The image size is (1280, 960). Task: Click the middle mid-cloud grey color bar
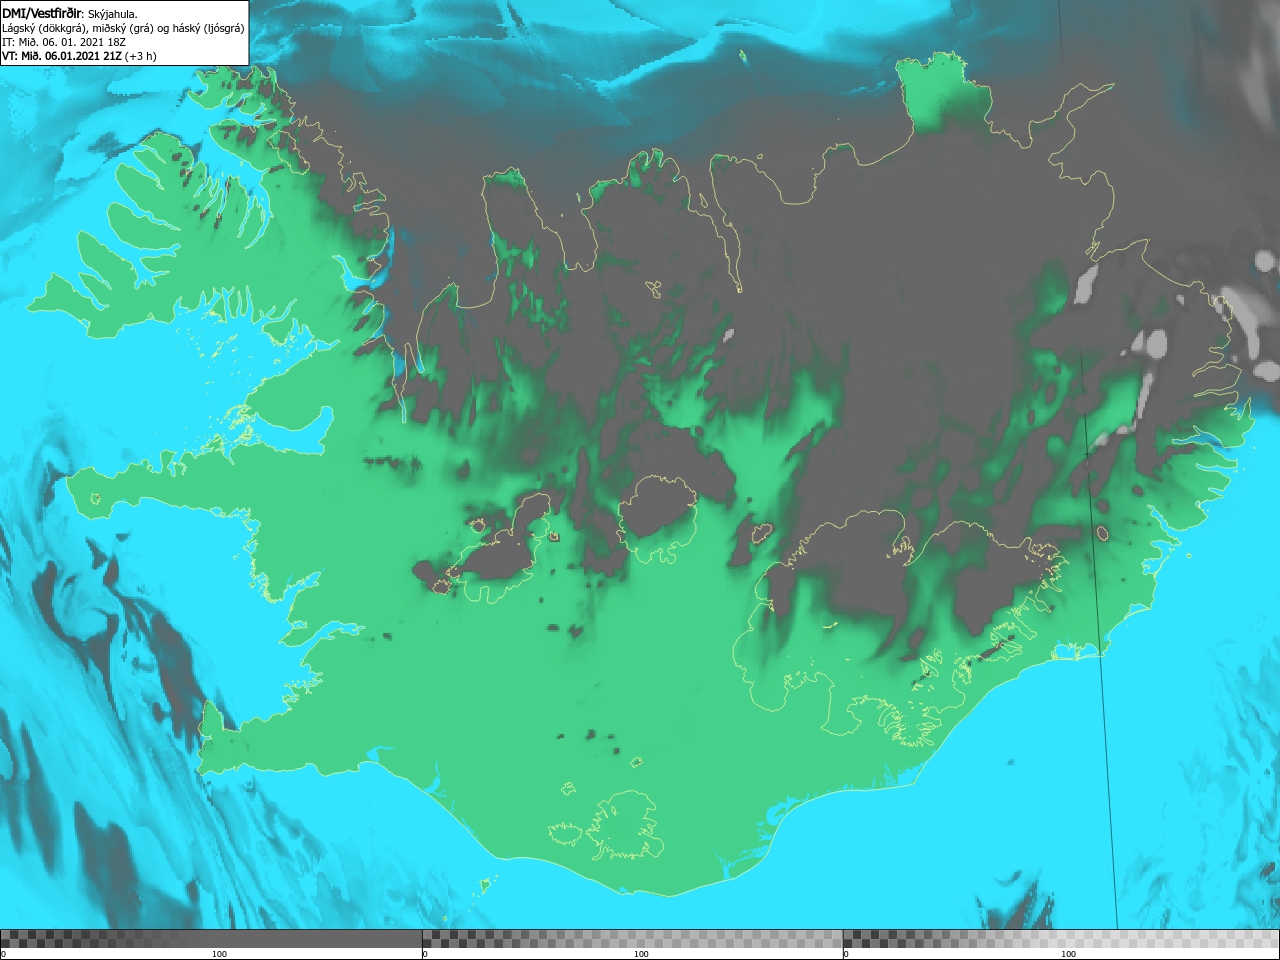(632, 939)
